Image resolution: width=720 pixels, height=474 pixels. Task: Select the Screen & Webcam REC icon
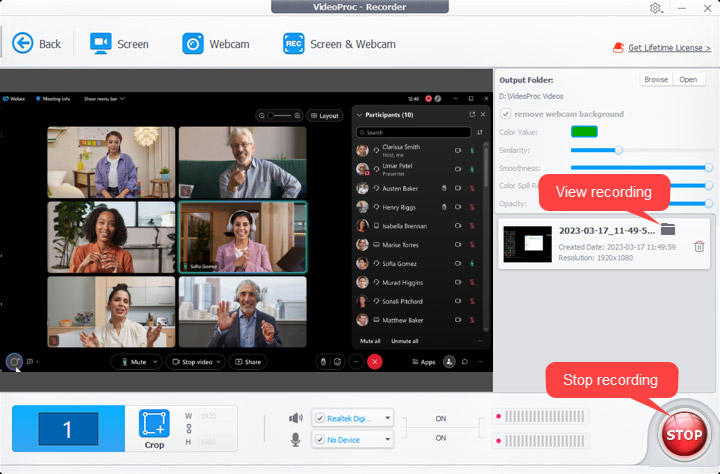coord(293,44)
